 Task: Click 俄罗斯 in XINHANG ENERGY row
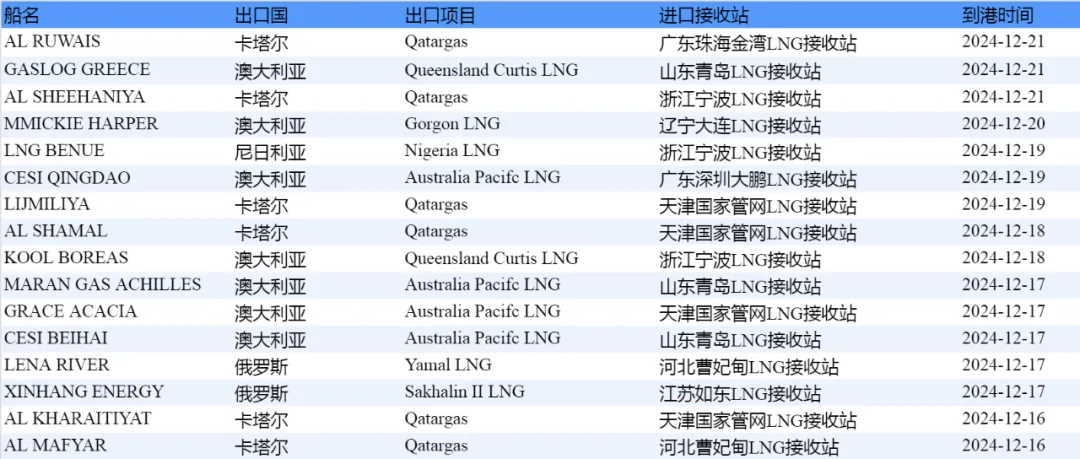[261, 394]
